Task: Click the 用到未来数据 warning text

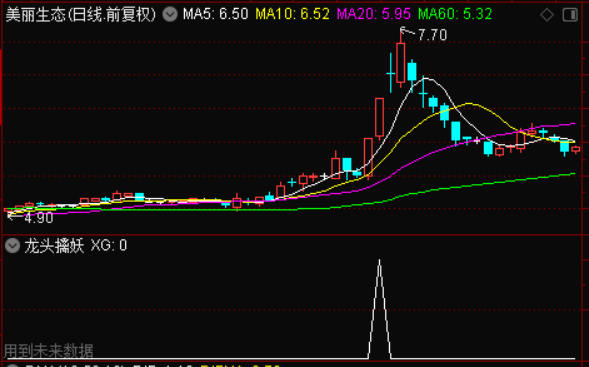Action: pos(49,350)
